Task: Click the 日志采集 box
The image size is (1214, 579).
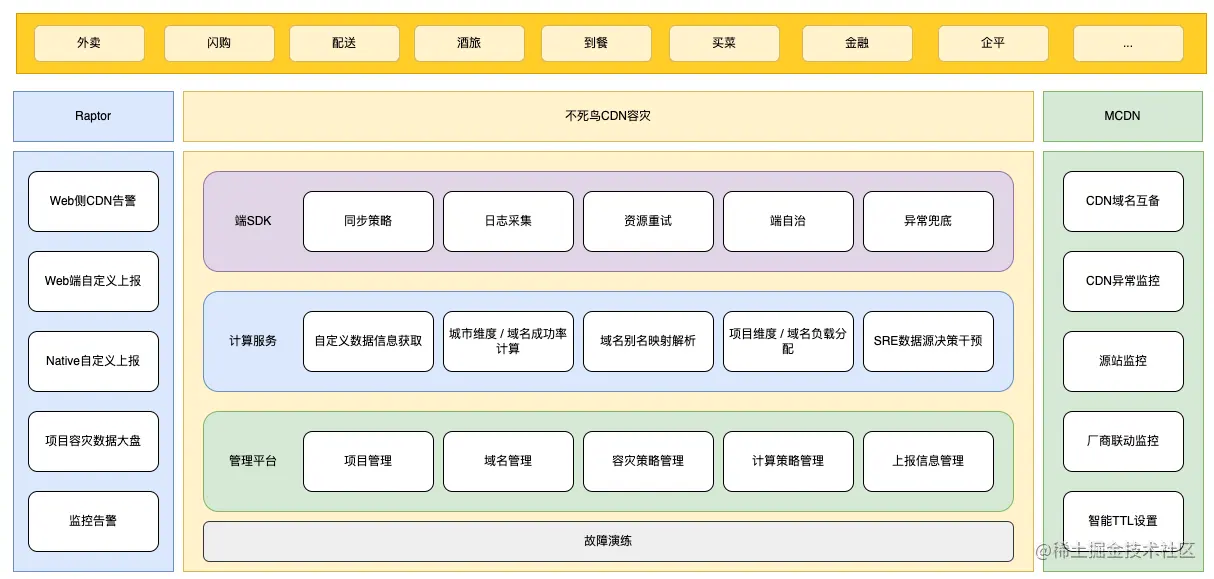Action: (508, 221)
